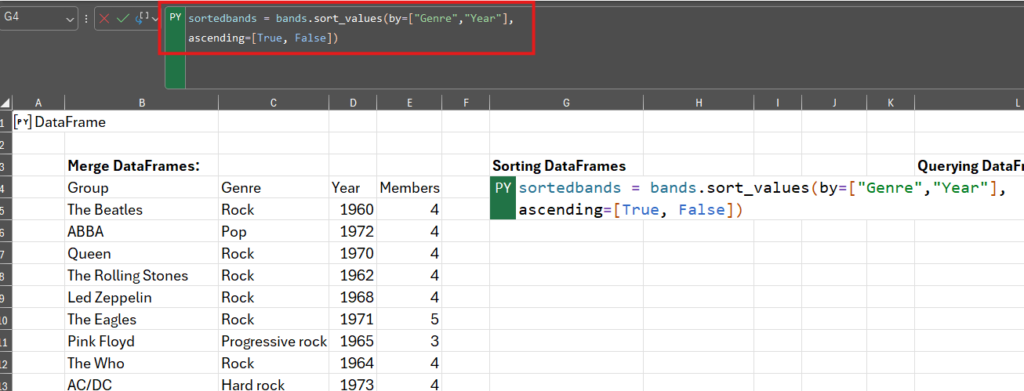Screen dimensions: 1024x391
Task: Click the year cell '1973'
Action: pos(353,384)
